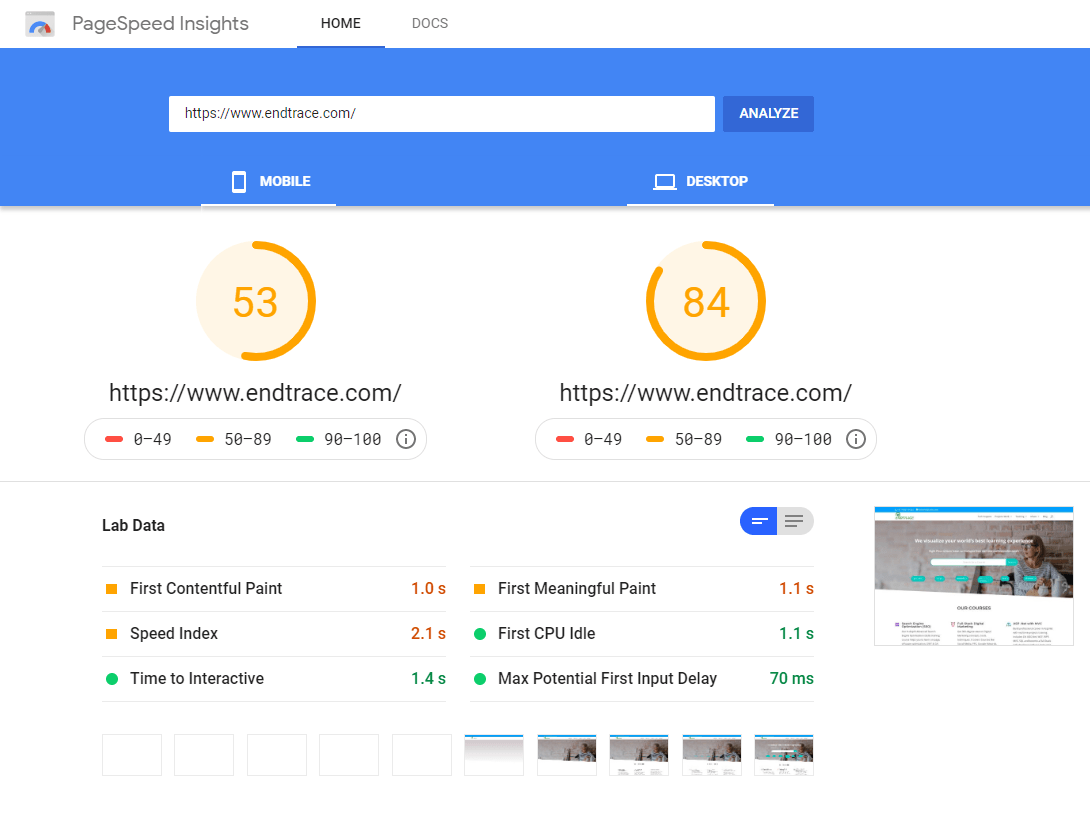Click the First Meaningful Paint metric
Image resolution: width=1090 pixels, height=818 pixels.
coord(642,589)
